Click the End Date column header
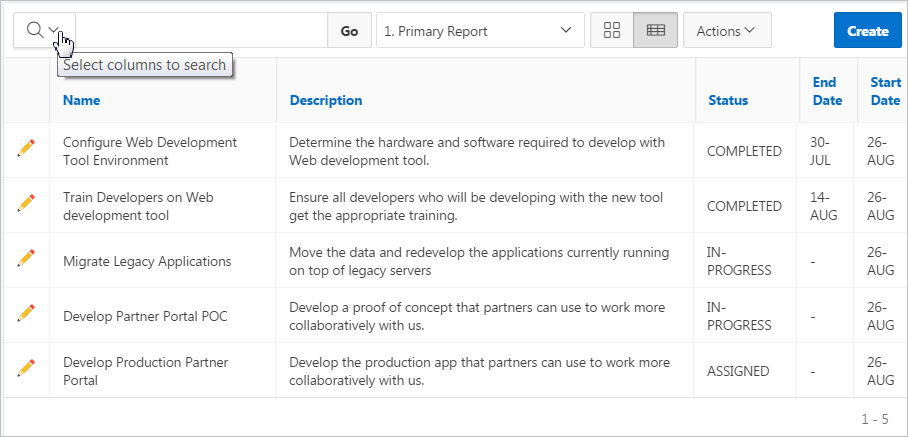This screenshot has height=437, width=908. (825, 91)
